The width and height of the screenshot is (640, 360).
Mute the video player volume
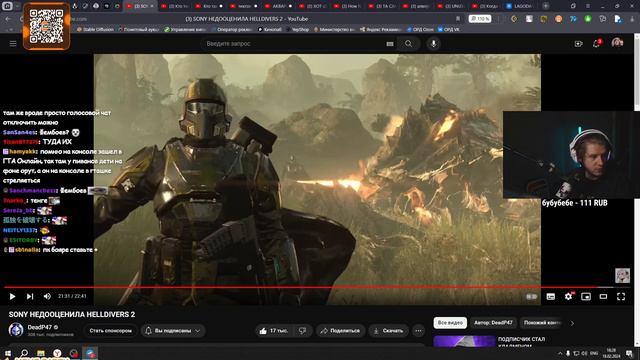click(x=47, y=296)
